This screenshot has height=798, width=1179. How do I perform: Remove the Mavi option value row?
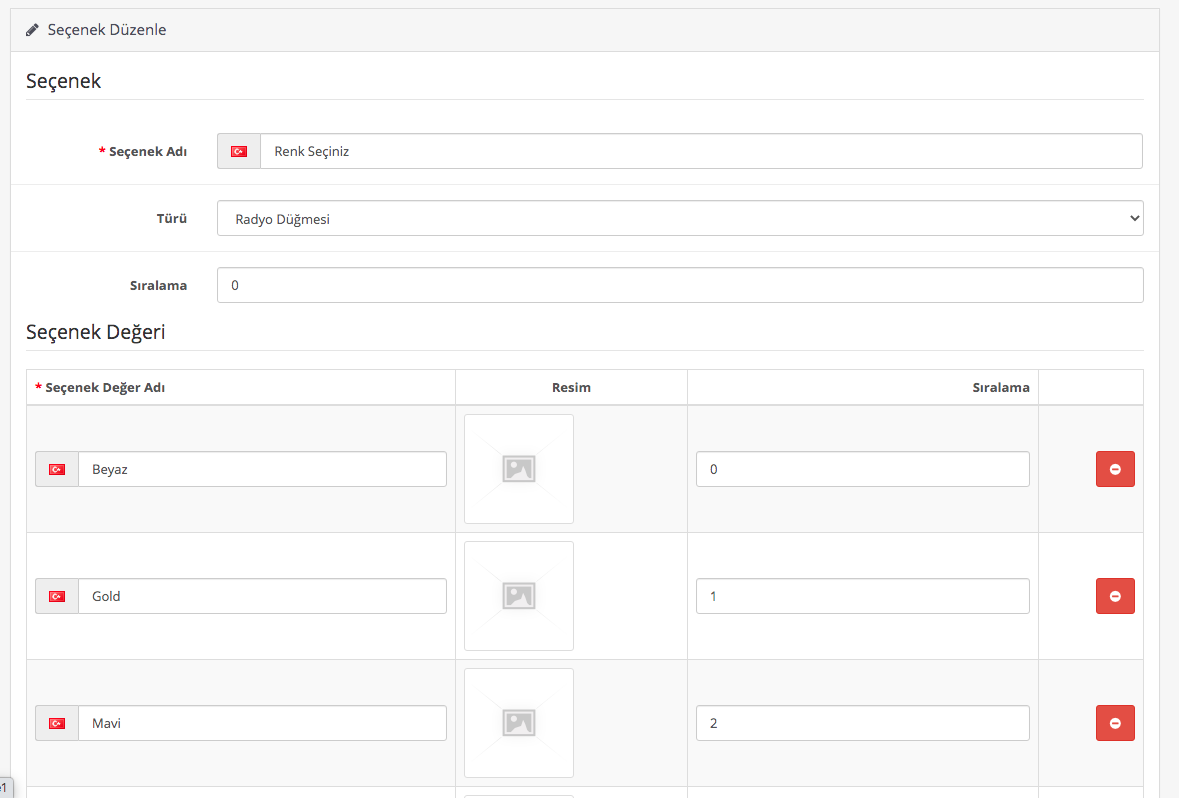1115,724
